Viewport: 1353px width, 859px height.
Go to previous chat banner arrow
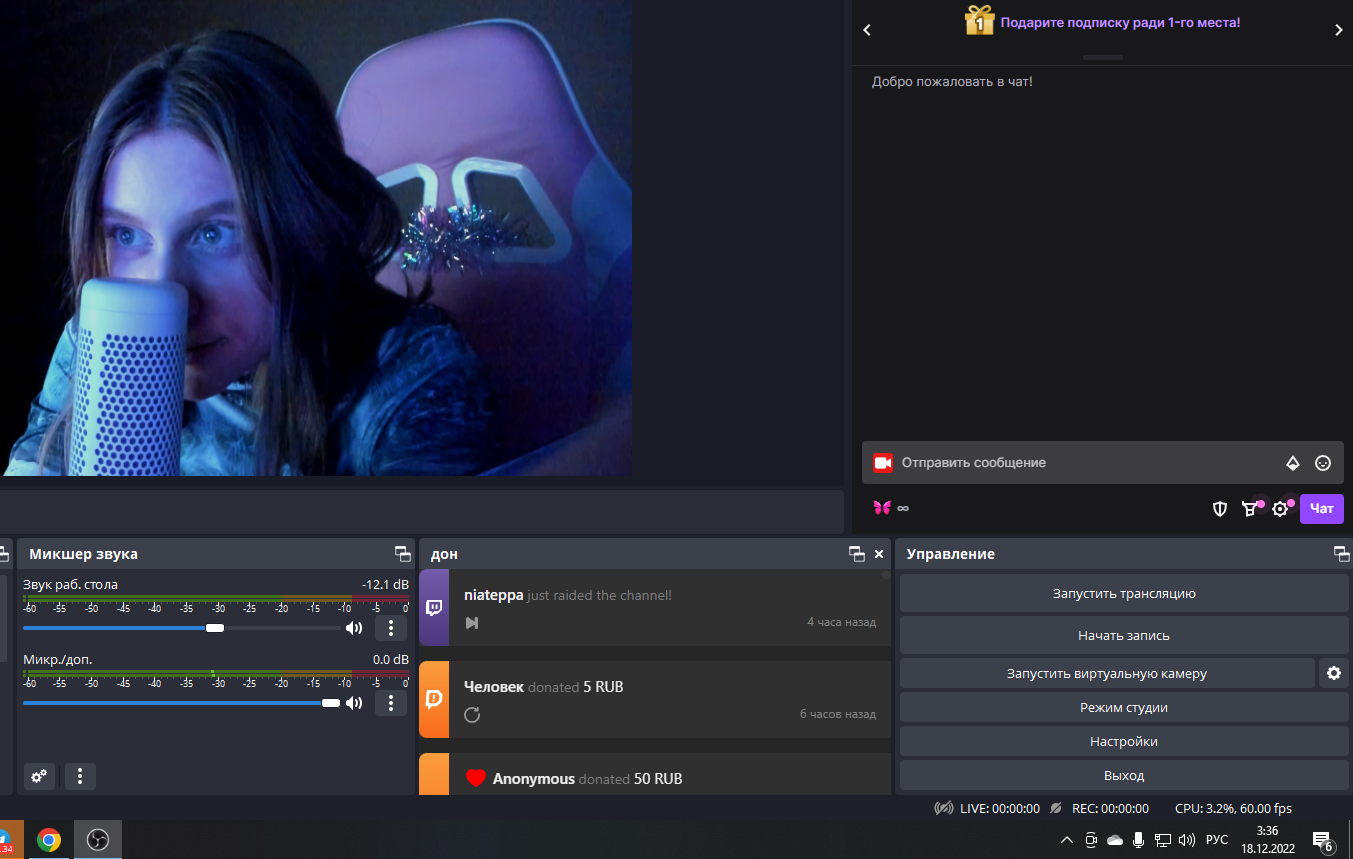(x=867, y=30)
